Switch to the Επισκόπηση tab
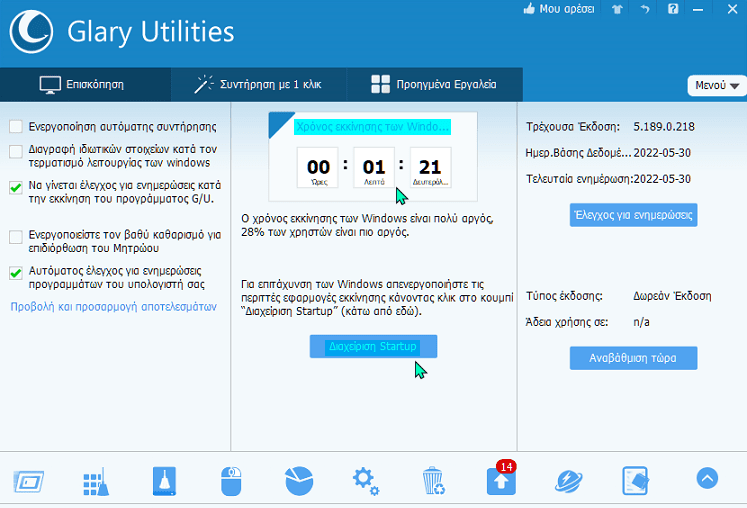 click(x=86, y=85)
